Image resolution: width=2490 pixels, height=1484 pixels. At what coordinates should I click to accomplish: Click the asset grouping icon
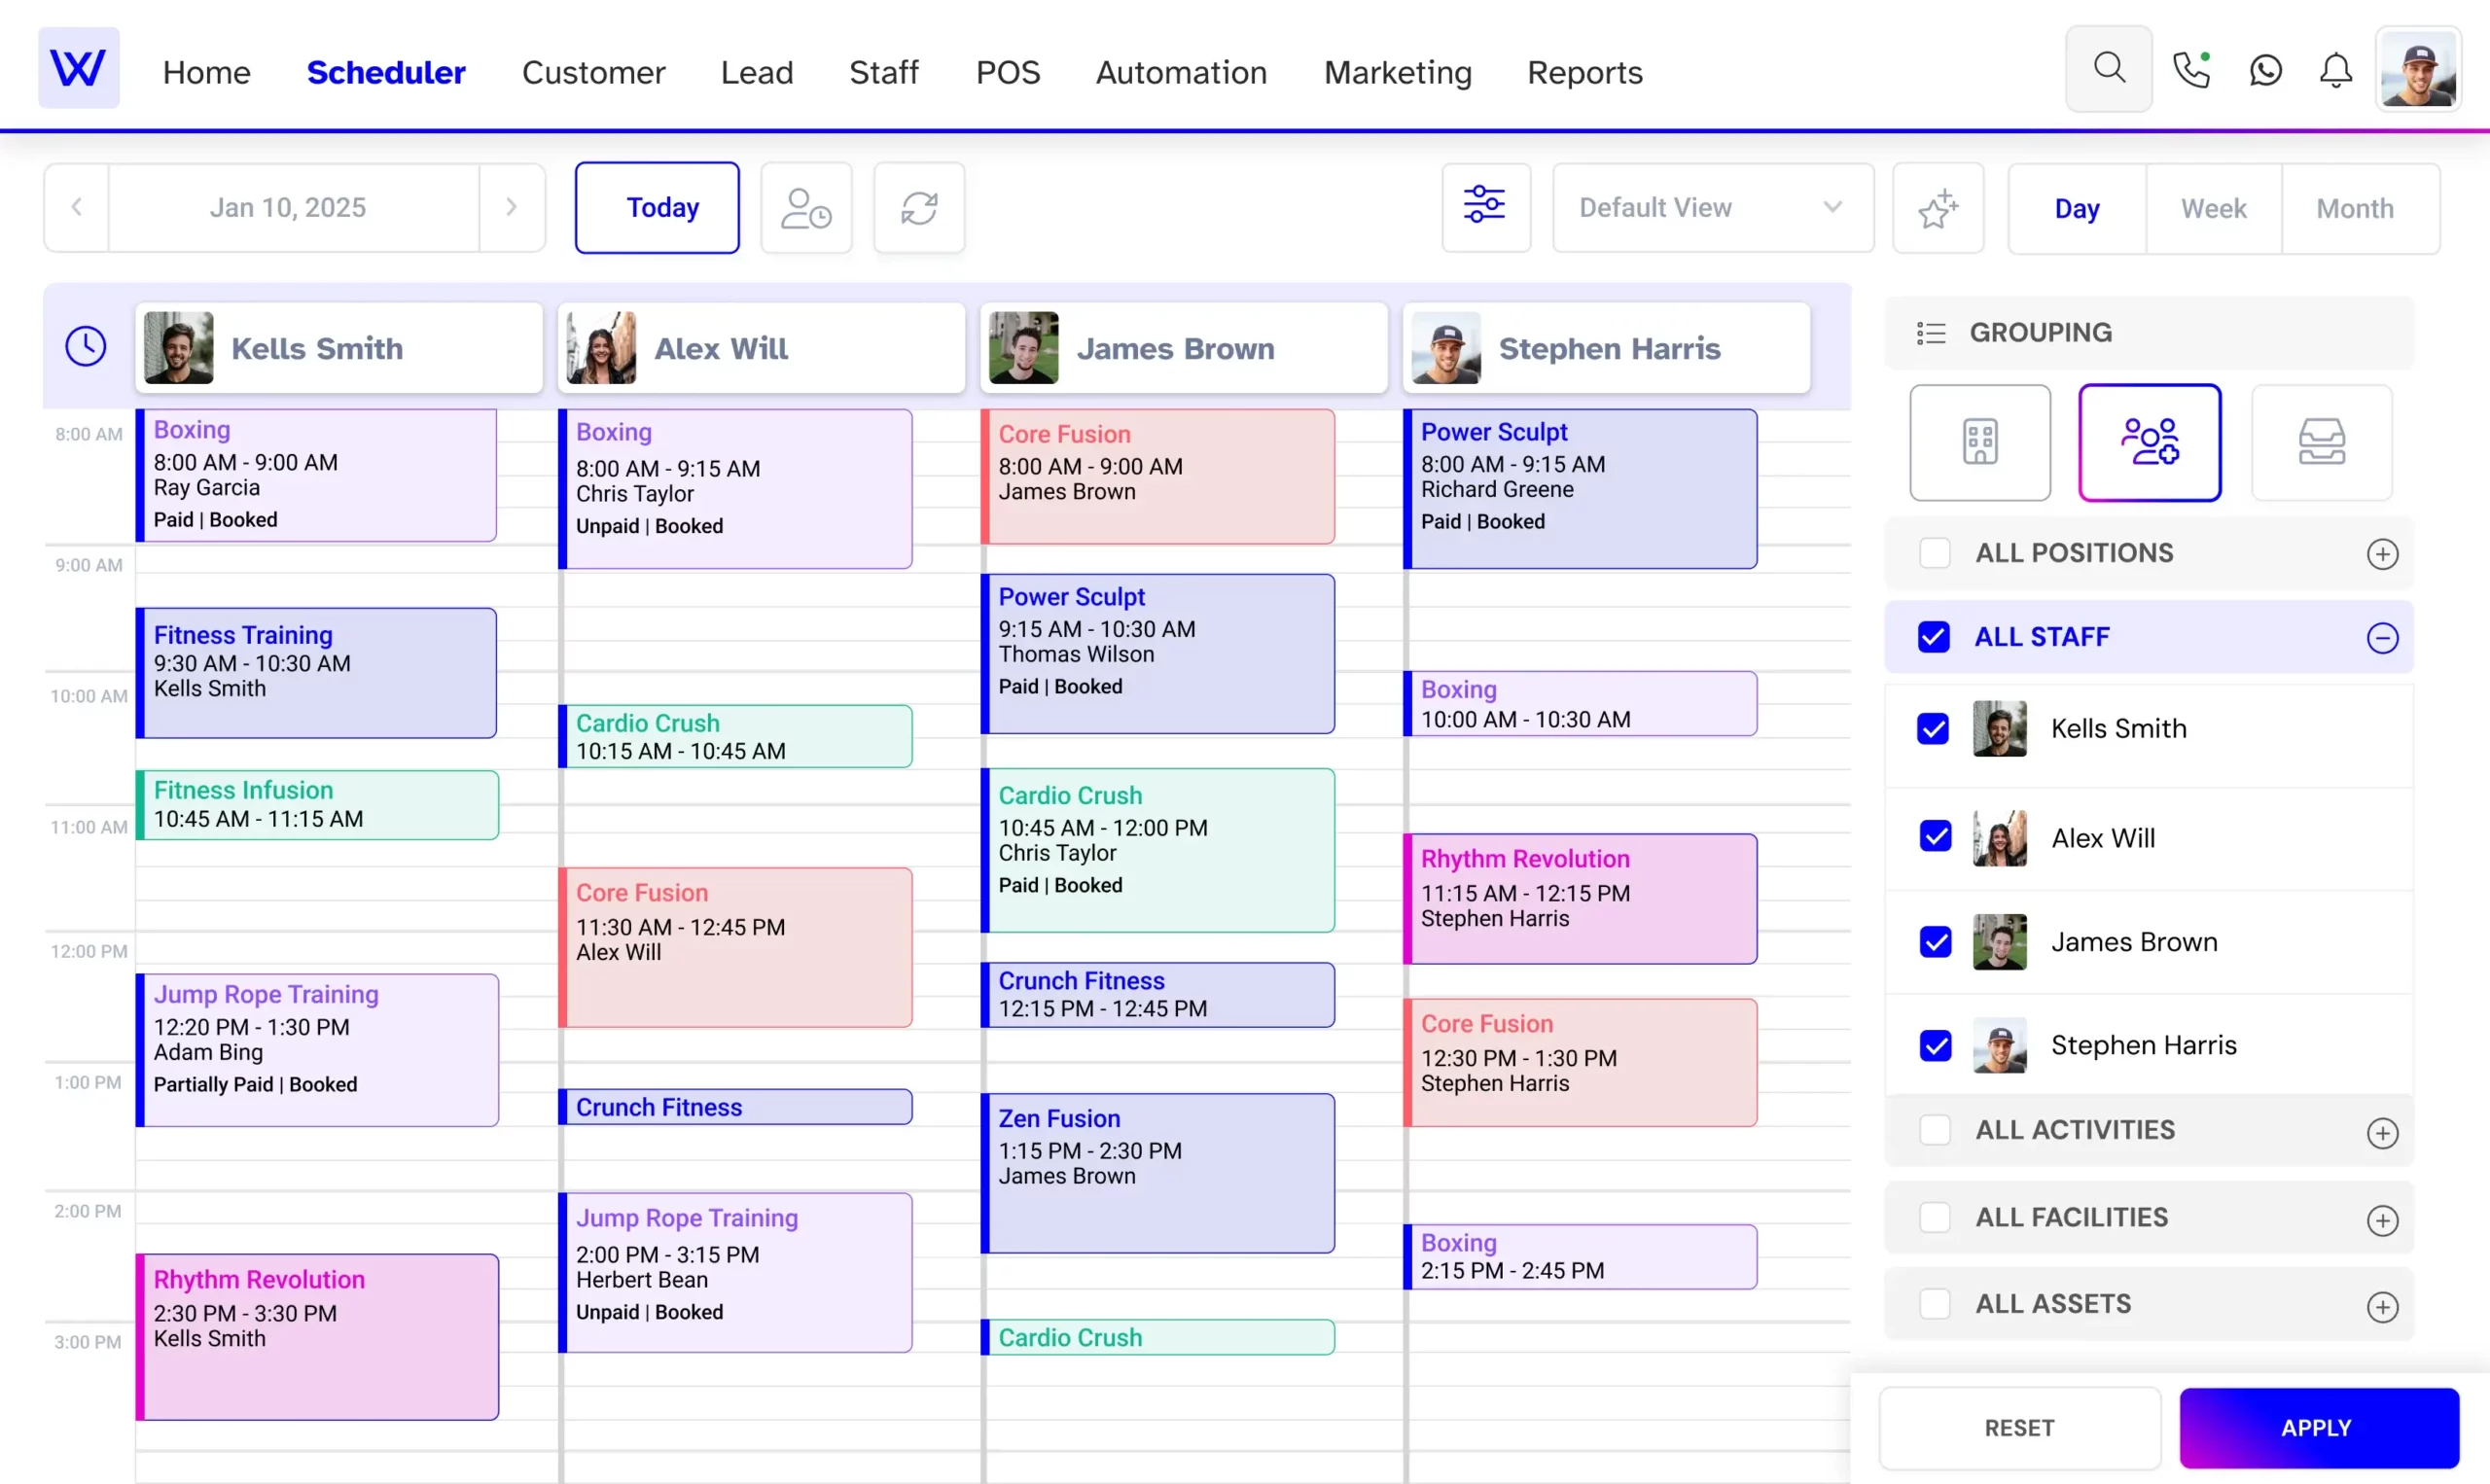pos(2321,442)
